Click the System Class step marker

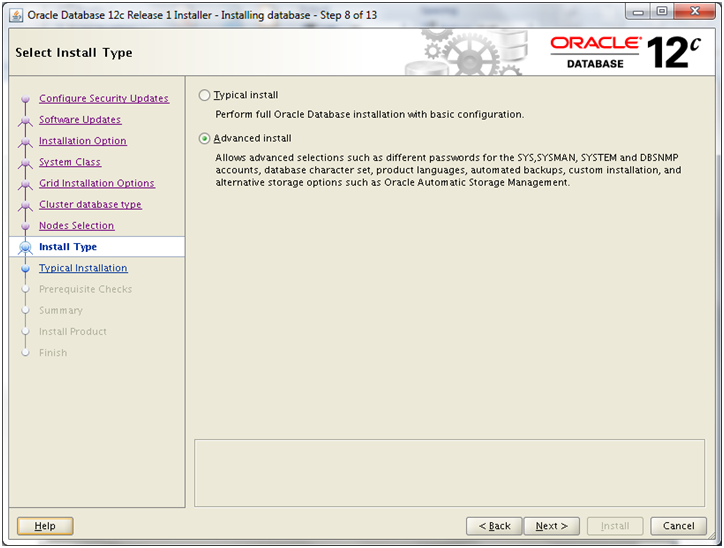tap(25, 163)
